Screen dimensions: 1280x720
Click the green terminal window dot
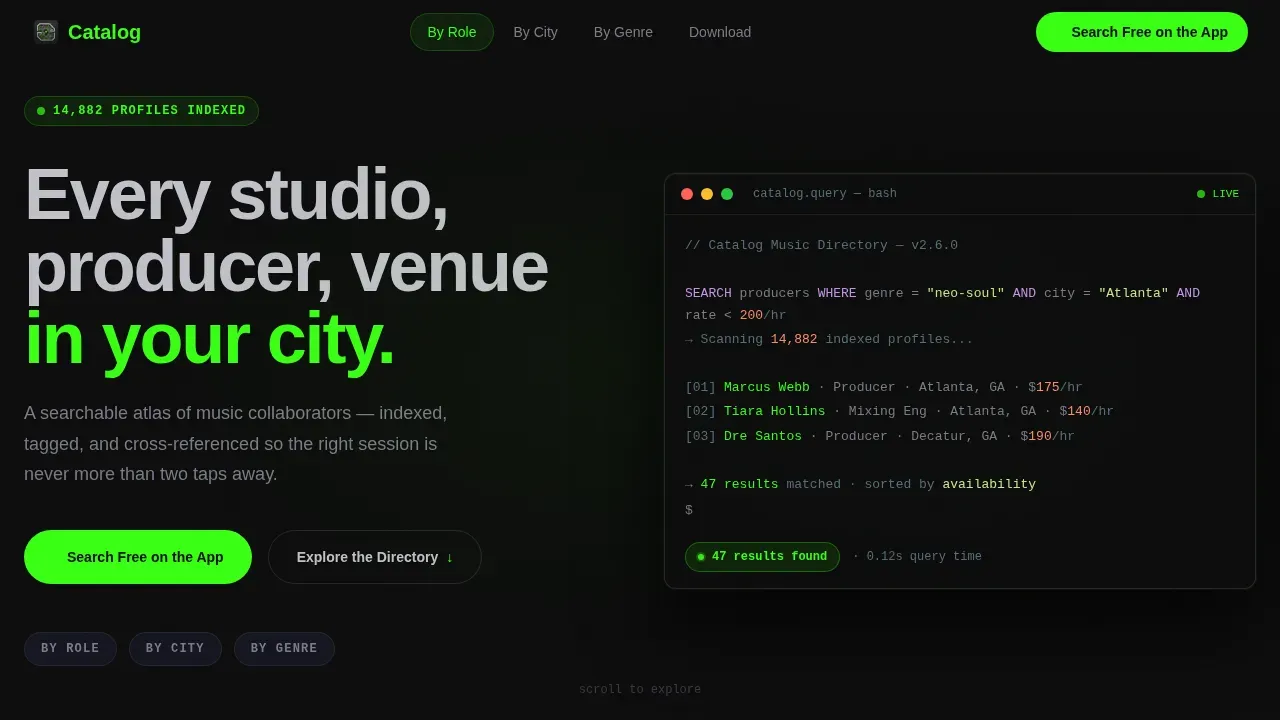coord(727,194)
